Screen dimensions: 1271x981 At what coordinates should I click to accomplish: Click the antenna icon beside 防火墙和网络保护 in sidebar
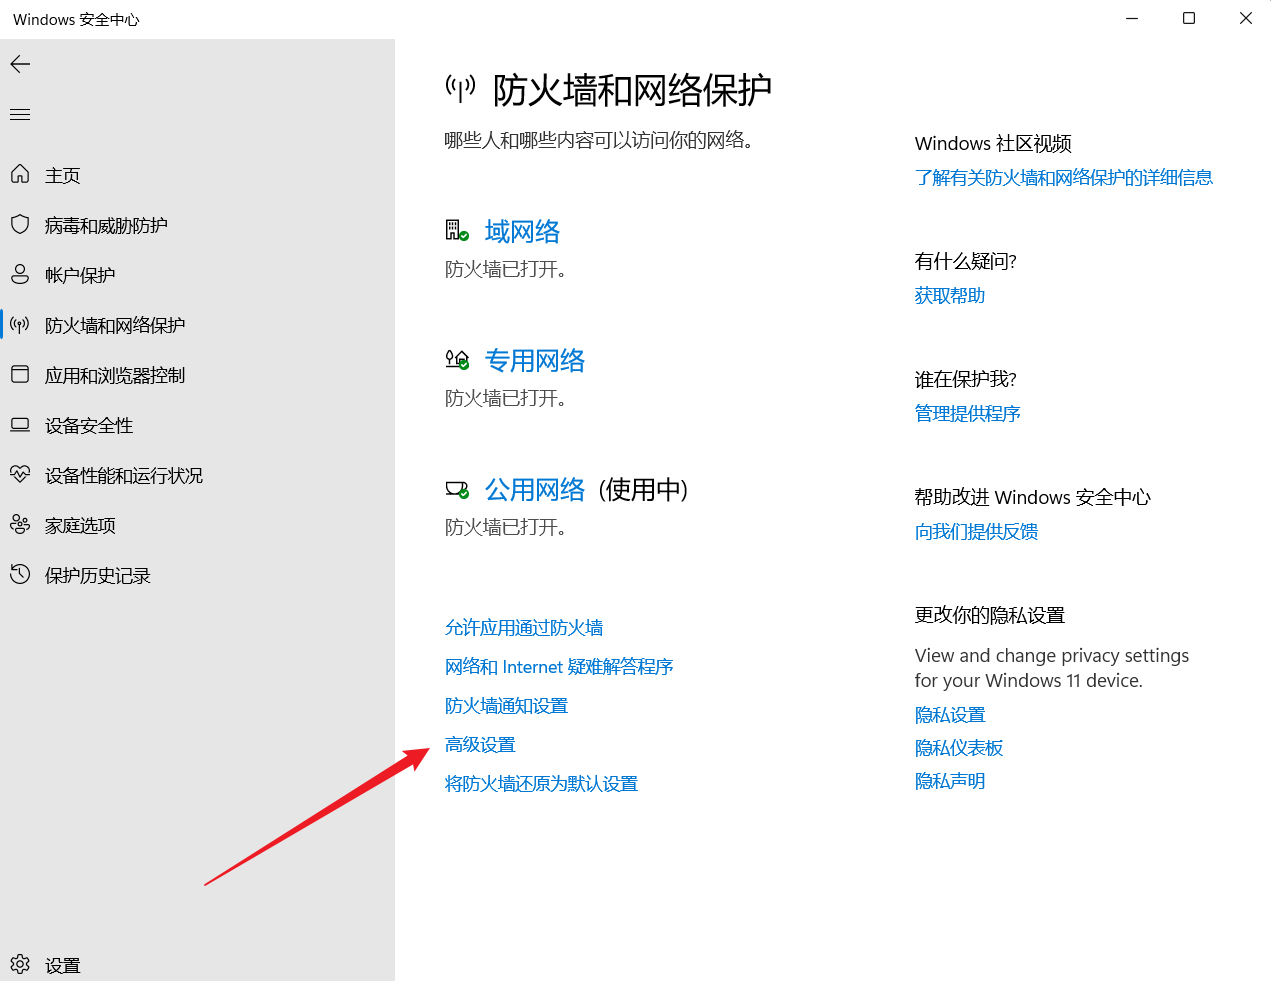pyautogui.click(x=20, y=324)
